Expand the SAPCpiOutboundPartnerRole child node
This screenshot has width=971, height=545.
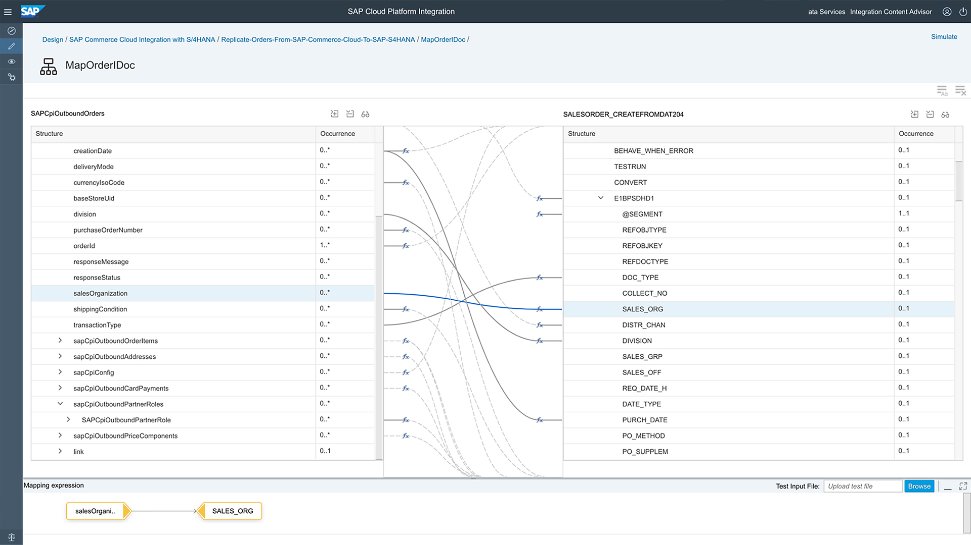pos(68,420)
